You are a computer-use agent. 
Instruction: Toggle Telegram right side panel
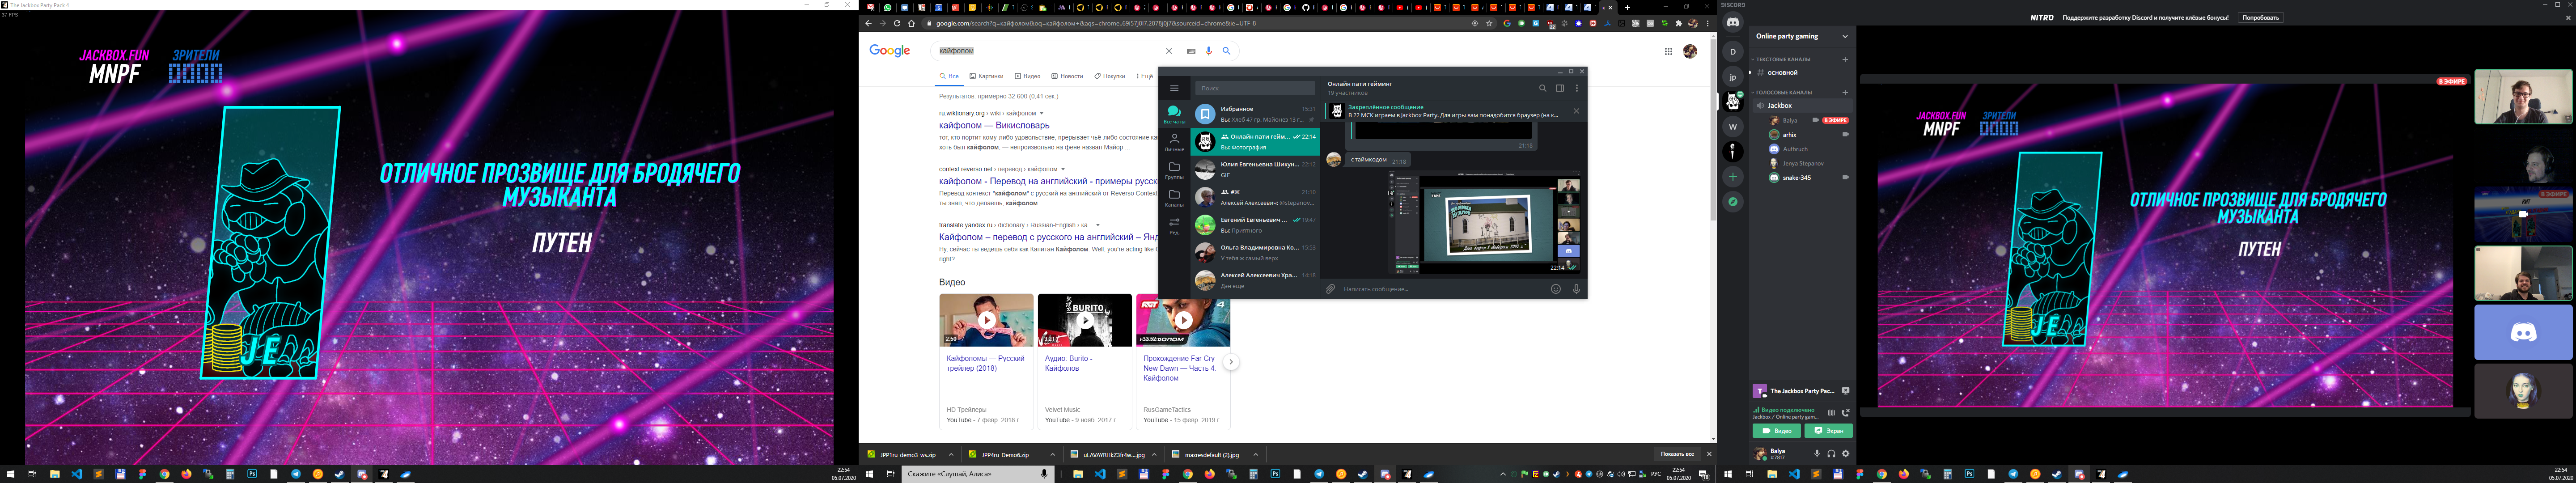point(1559,88)
